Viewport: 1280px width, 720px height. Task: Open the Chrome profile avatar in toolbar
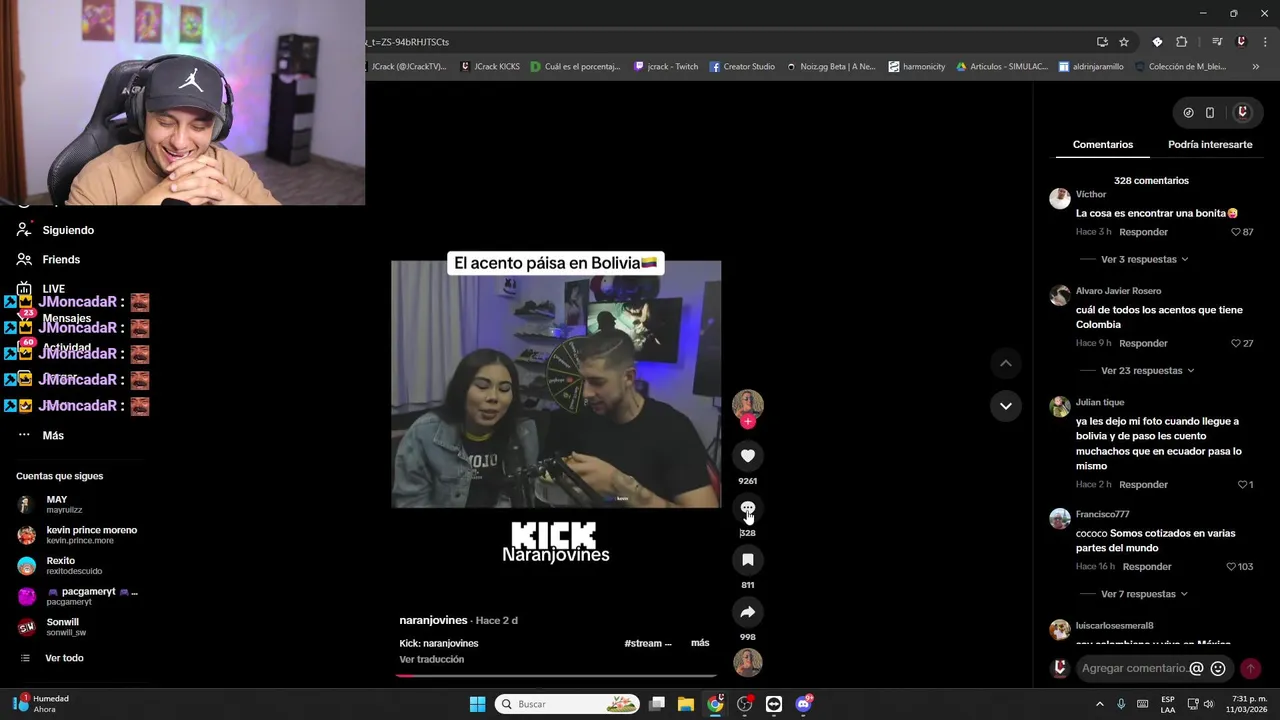[x=1241, y=42]
